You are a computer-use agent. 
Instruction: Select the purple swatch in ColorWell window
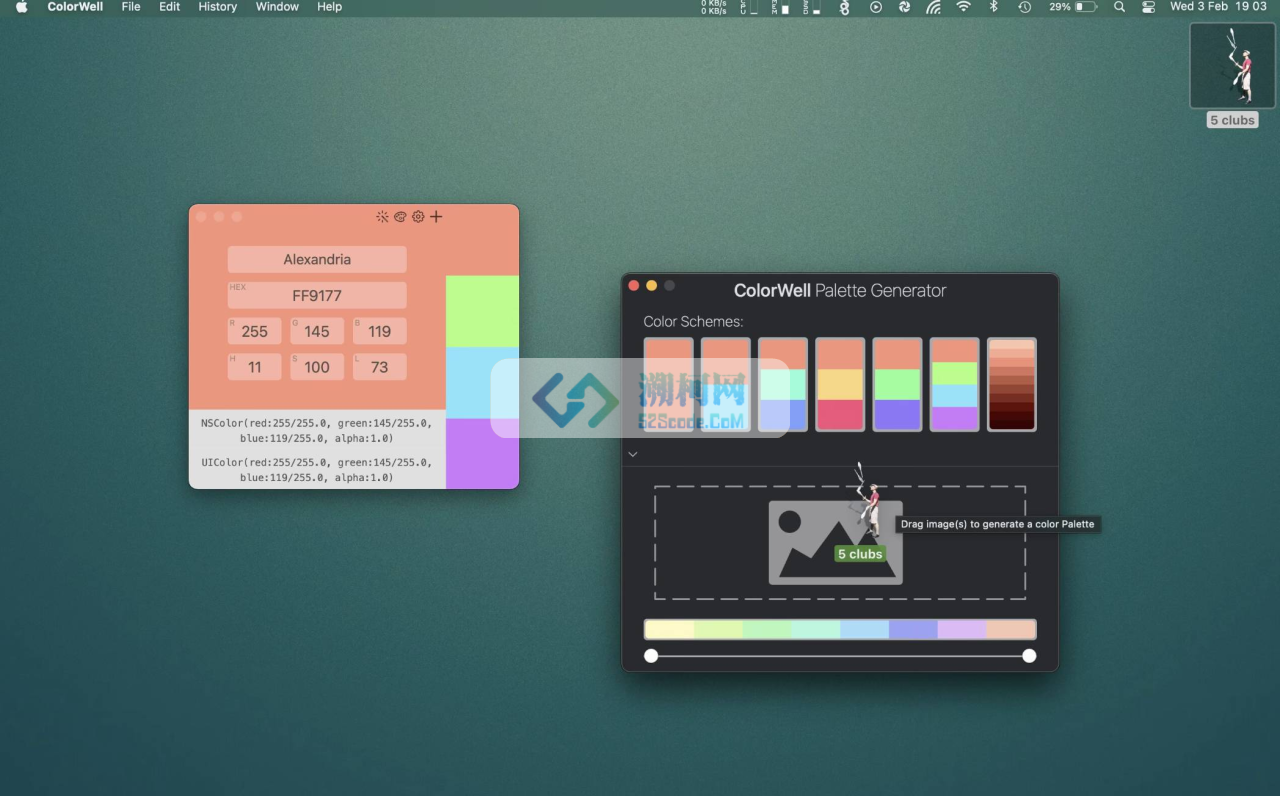[482, 454]
